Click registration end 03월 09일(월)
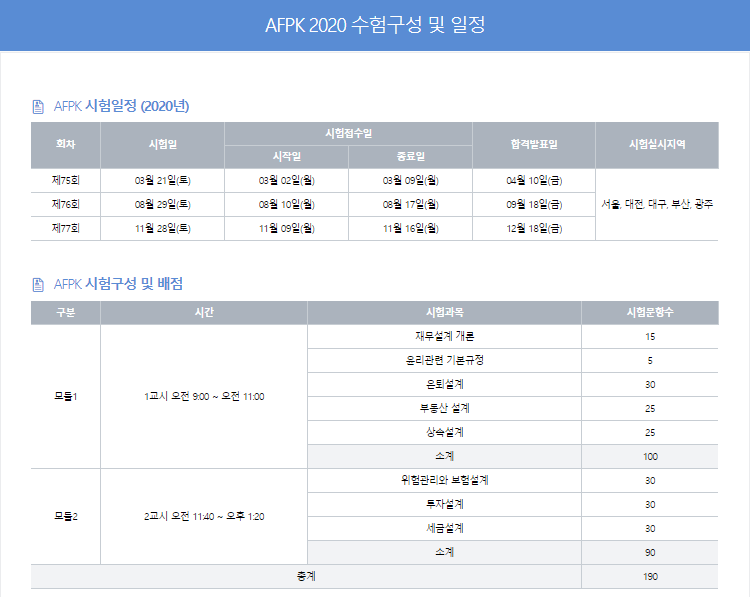Screen dimensions: 750x597 [410, 180]
